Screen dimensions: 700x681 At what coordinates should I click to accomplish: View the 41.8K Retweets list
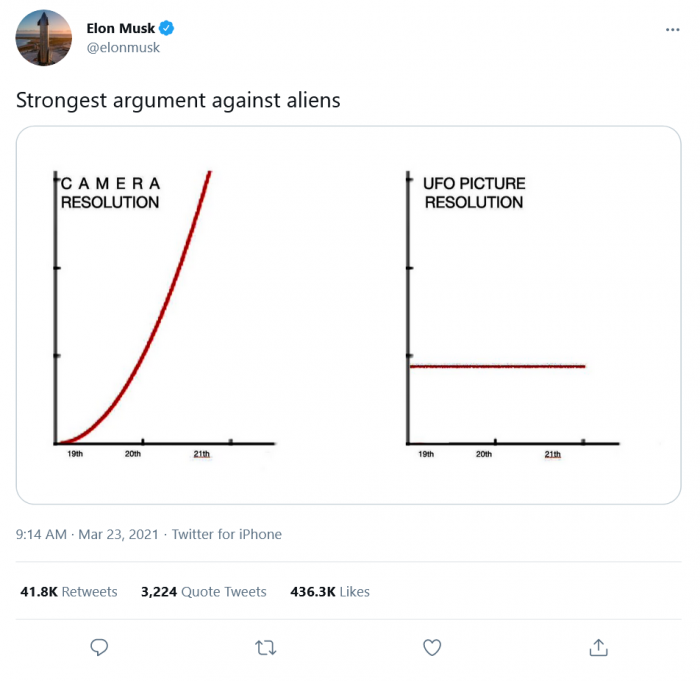69,592
